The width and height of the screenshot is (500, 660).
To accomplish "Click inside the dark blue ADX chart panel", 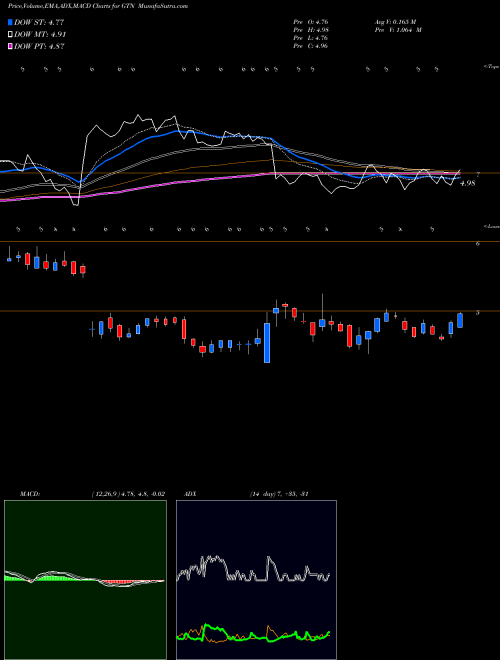I will click(x=256, y=580).
